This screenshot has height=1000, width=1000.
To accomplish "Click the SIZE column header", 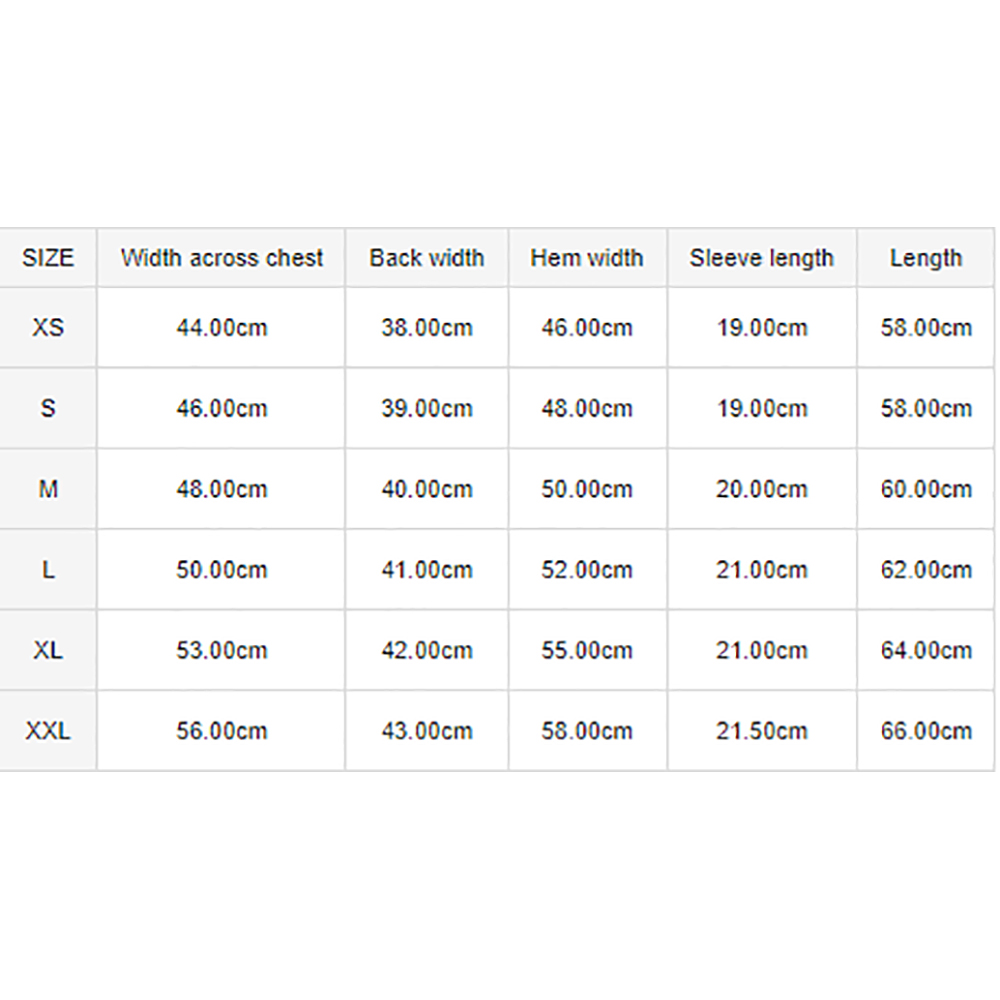I will pyautogui.click(x=48, y=258).
